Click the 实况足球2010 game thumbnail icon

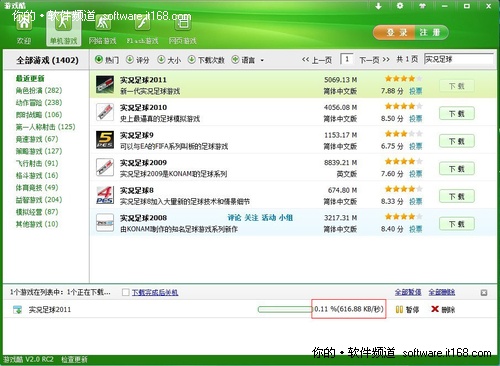tap(105, 112)
